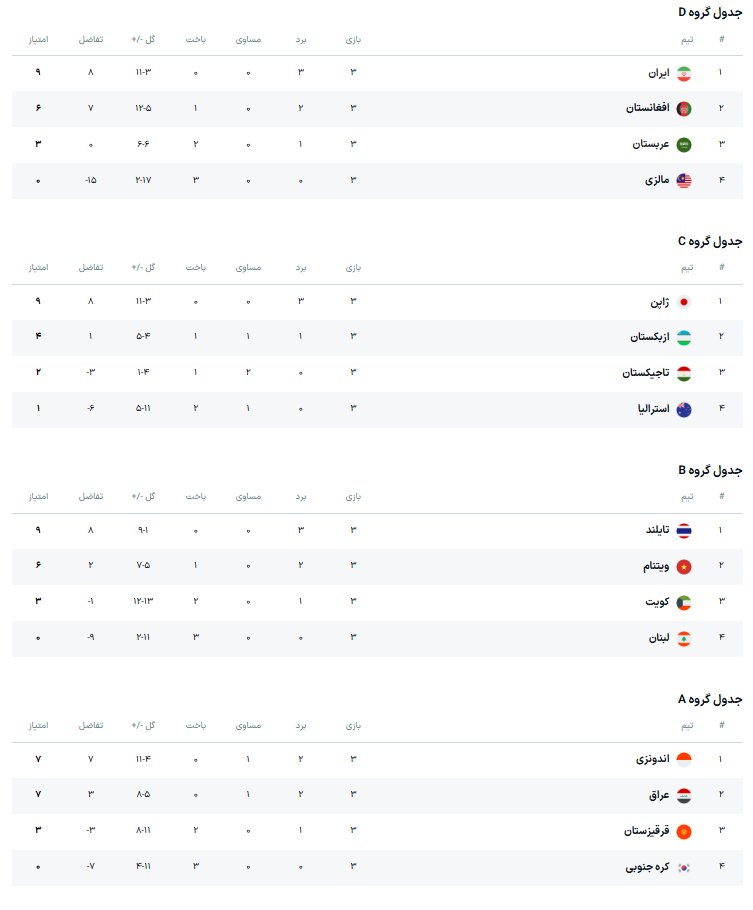Click the Saudi Arabia flag icon
753x910 pixels.
coord(684,145)
